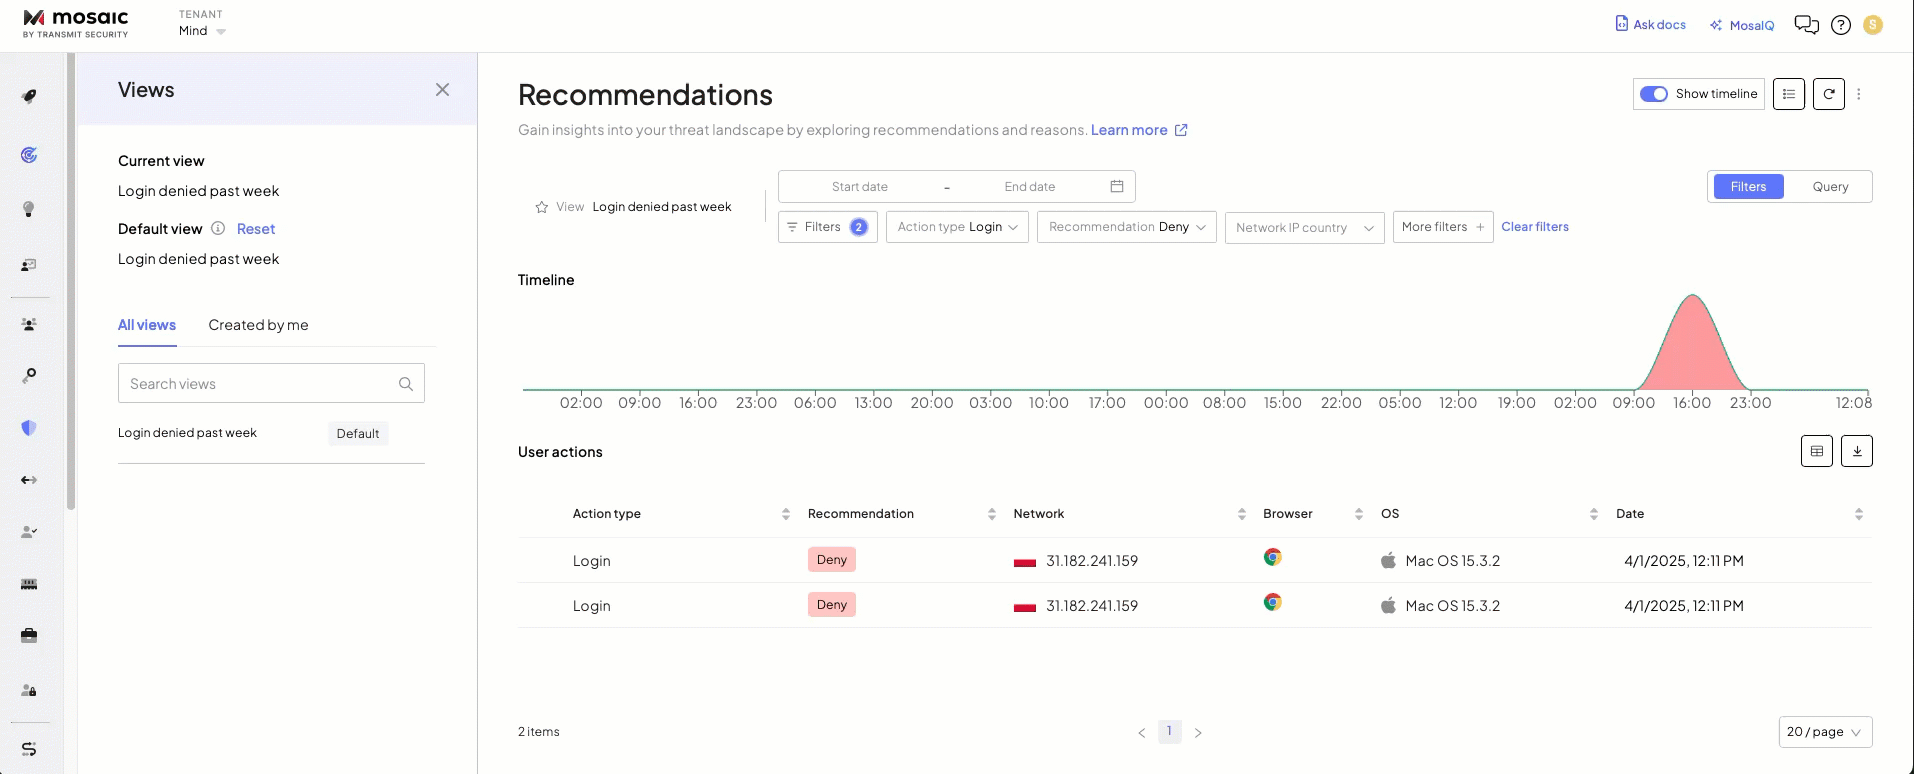Download user actions with the download icon
Screen dimensions: 1914x774
pos(1856,451)
